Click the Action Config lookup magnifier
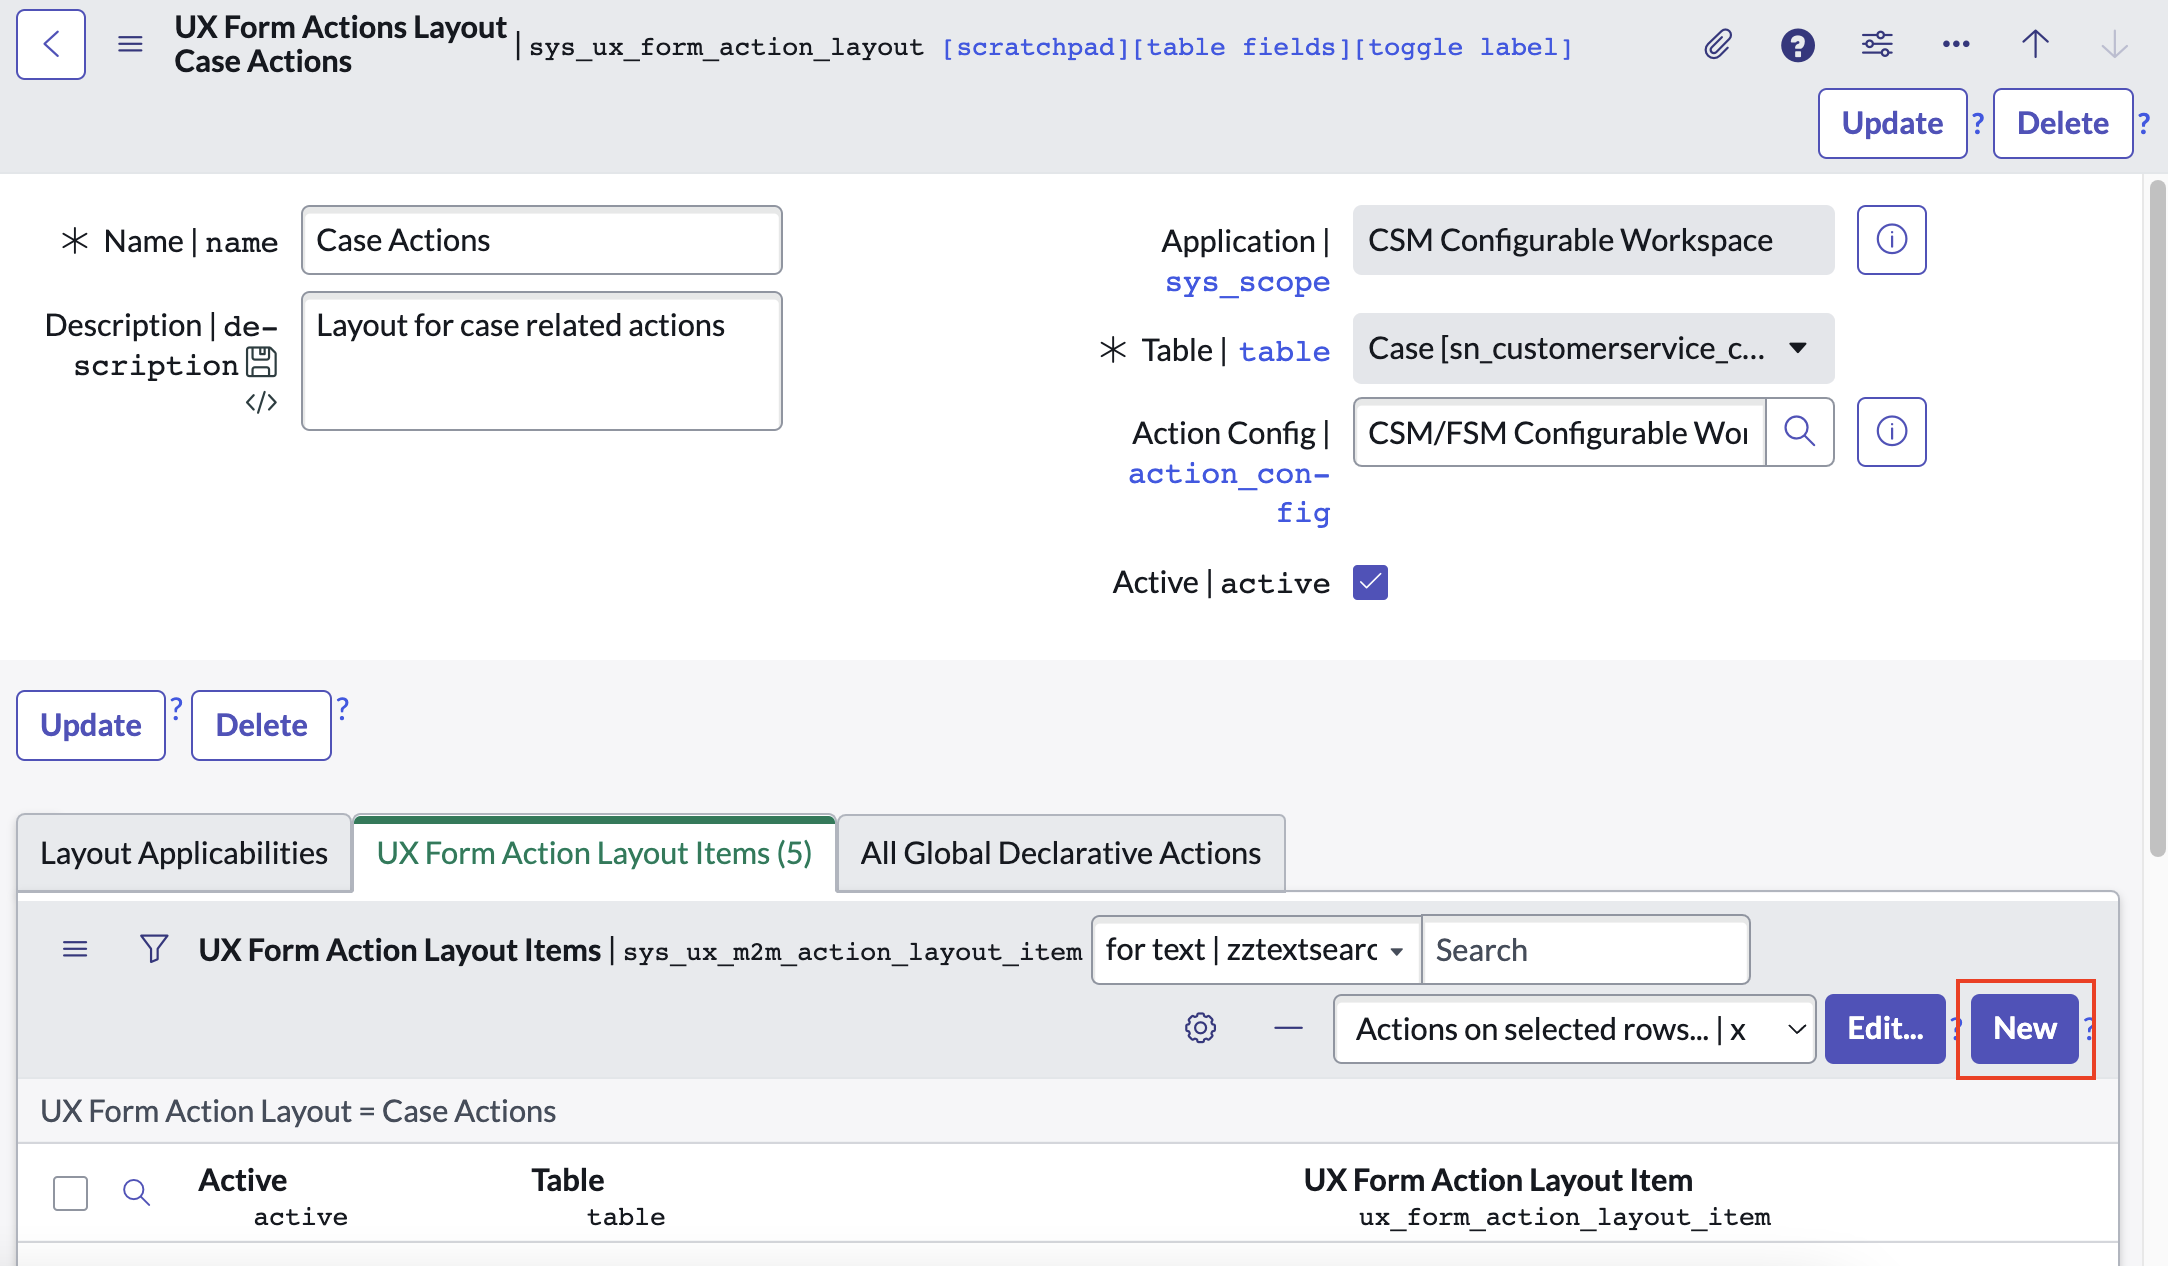 pos(1799,432)
